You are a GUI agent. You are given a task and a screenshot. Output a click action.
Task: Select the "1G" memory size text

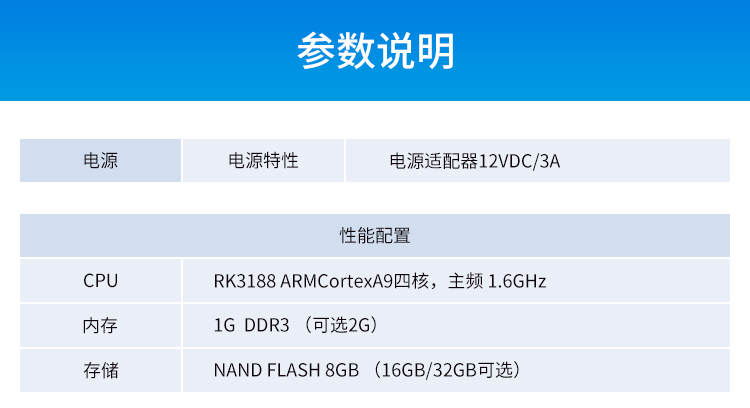click(223, 326)
